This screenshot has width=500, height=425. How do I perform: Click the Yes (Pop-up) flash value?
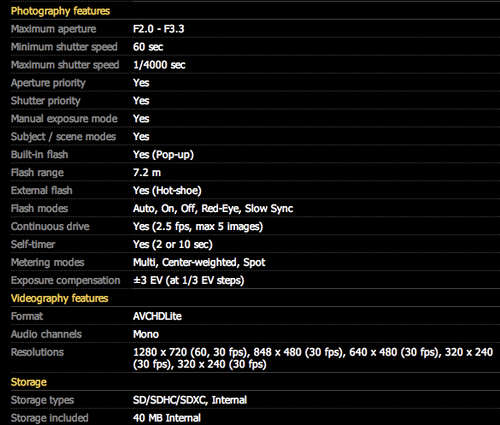163,155
